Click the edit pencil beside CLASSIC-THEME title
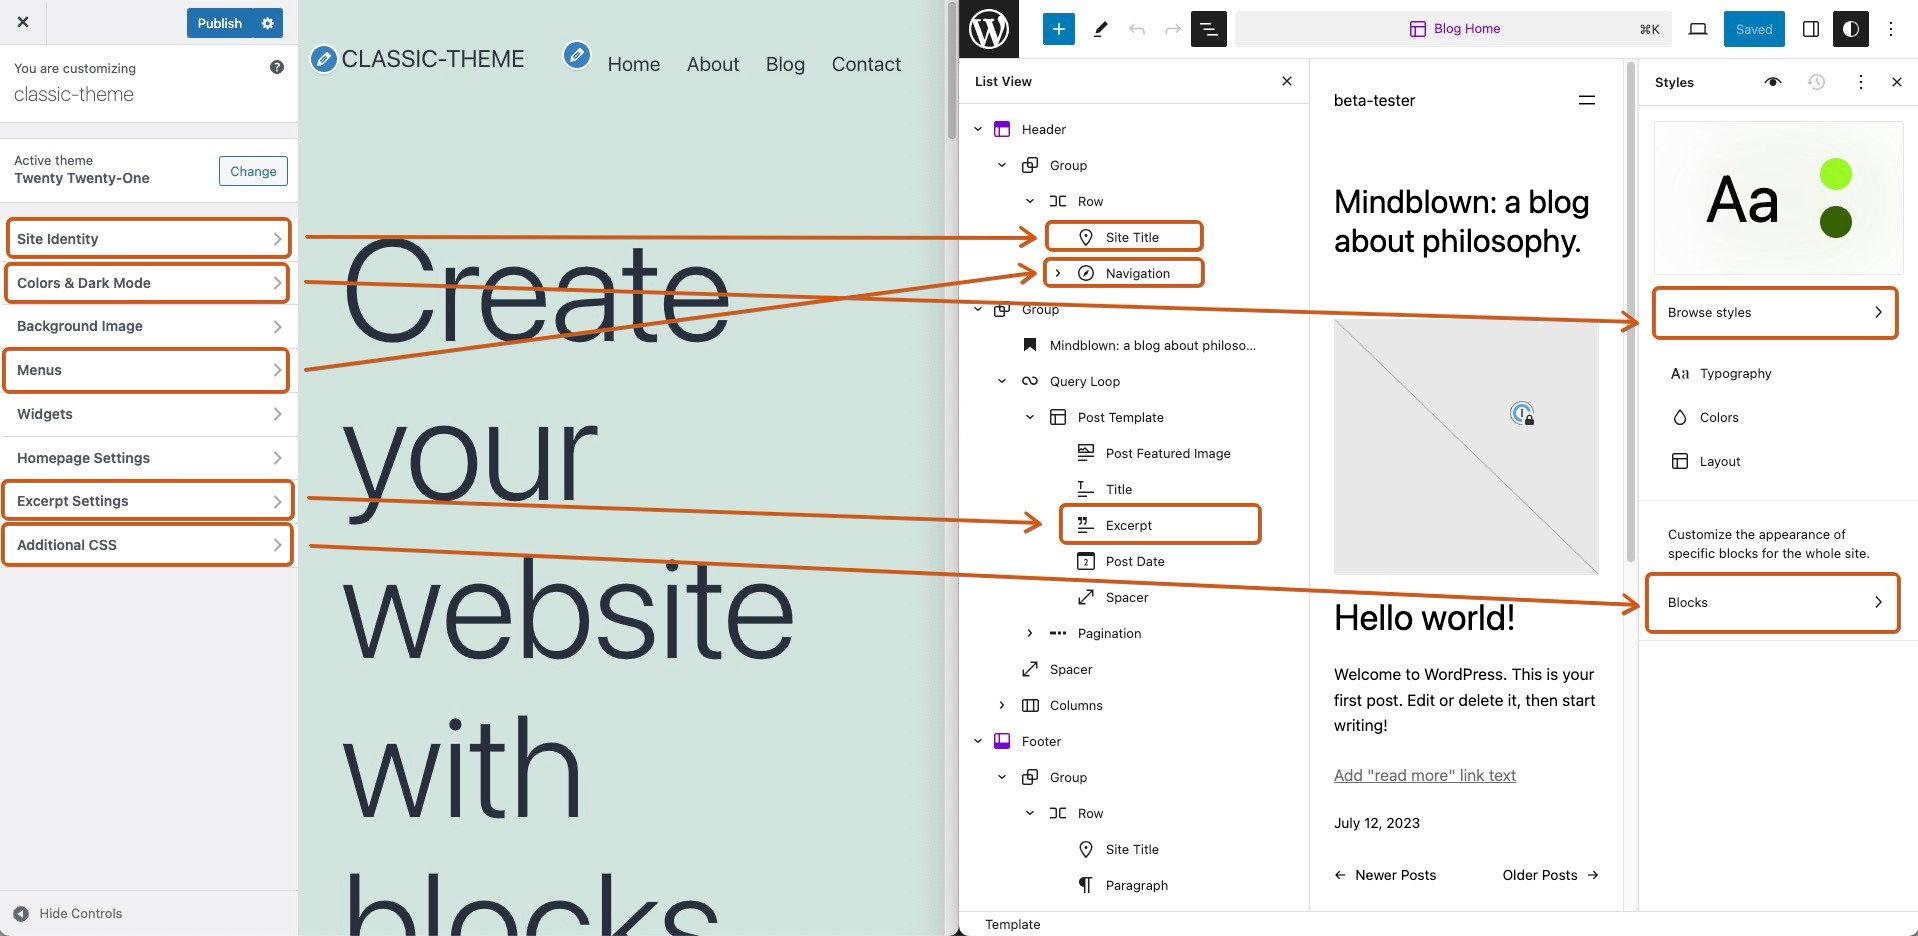Image resolution: width=1918 pixels, height=936 pixels. click(x=323, y=59)
